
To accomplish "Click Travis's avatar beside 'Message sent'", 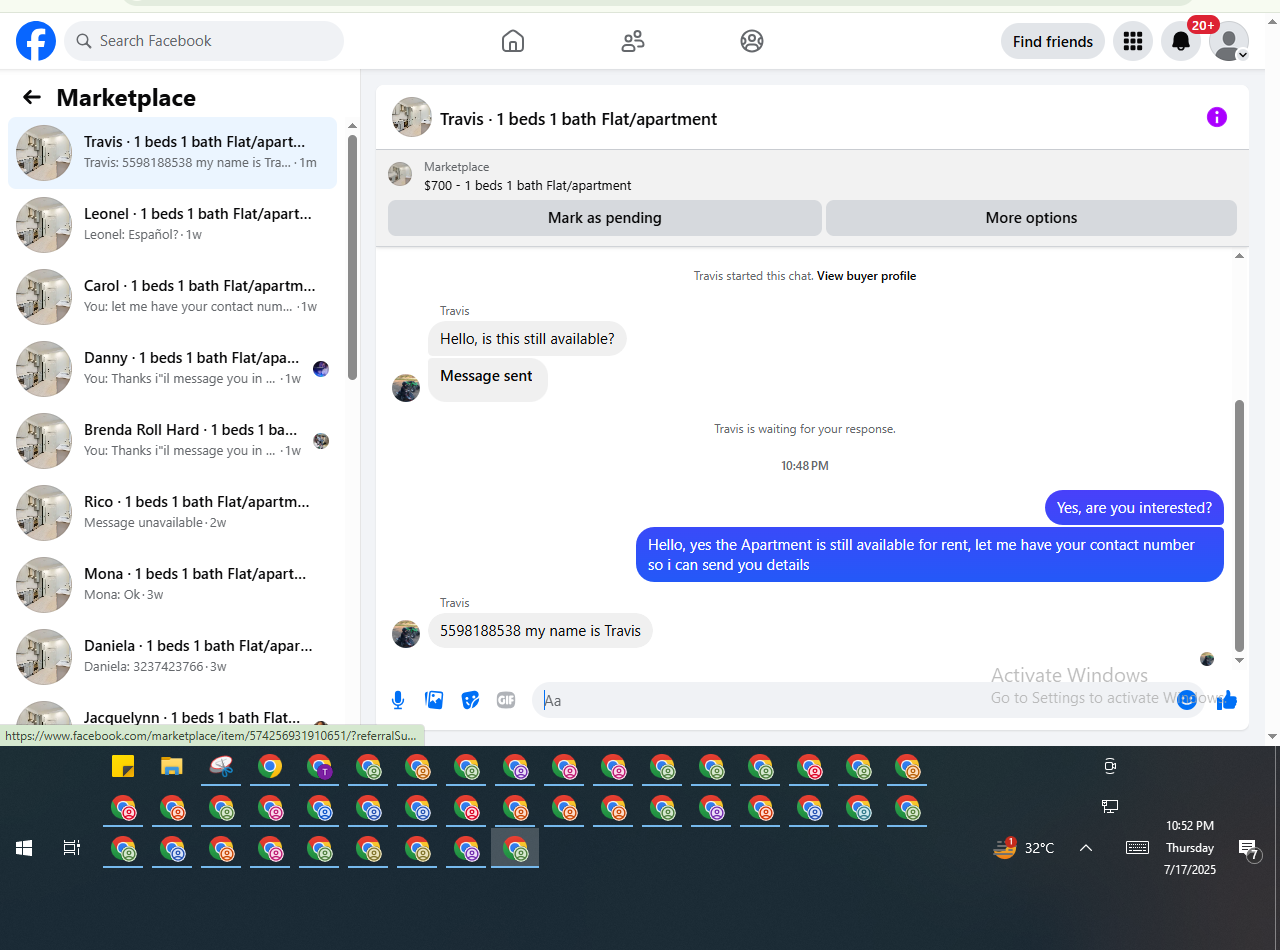I will coord(406,388).
